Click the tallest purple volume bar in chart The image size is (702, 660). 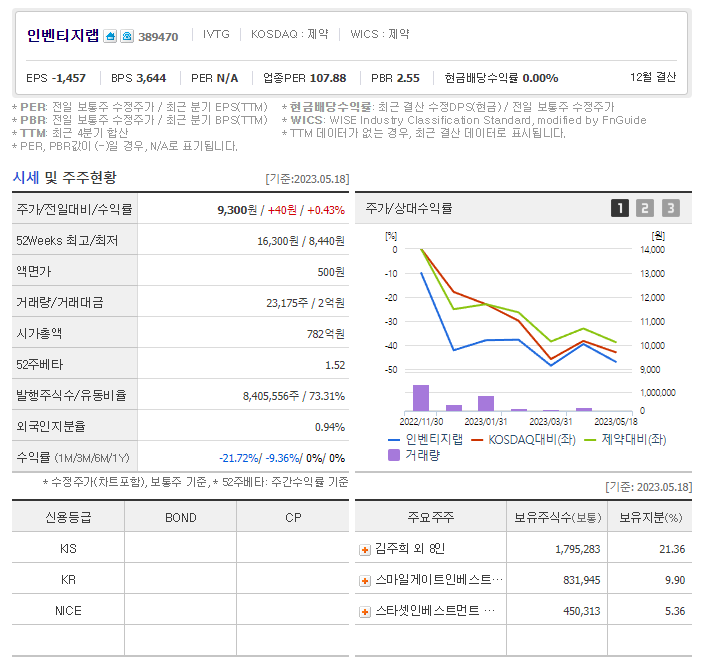pos(421,398)
